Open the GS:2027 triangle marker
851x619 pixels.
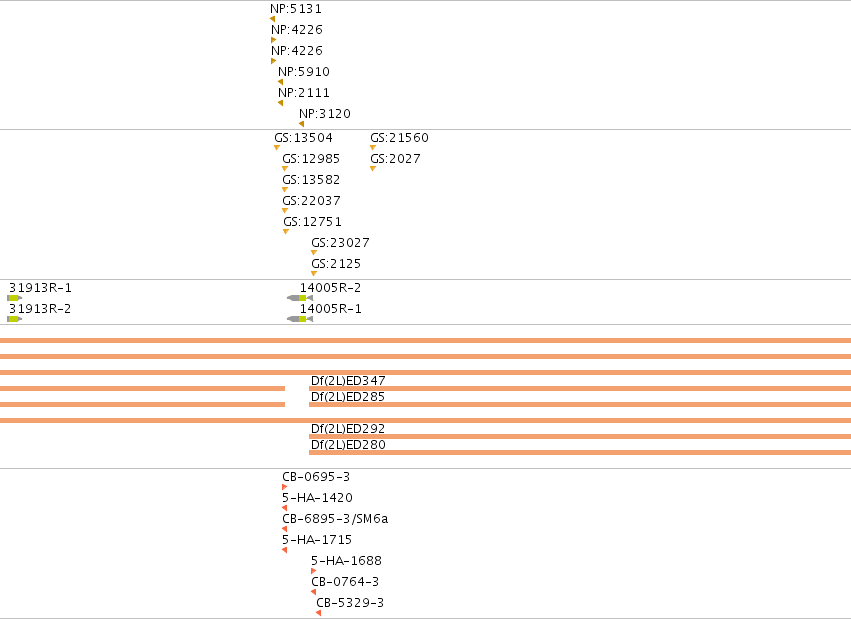click(x=373, y=169)
